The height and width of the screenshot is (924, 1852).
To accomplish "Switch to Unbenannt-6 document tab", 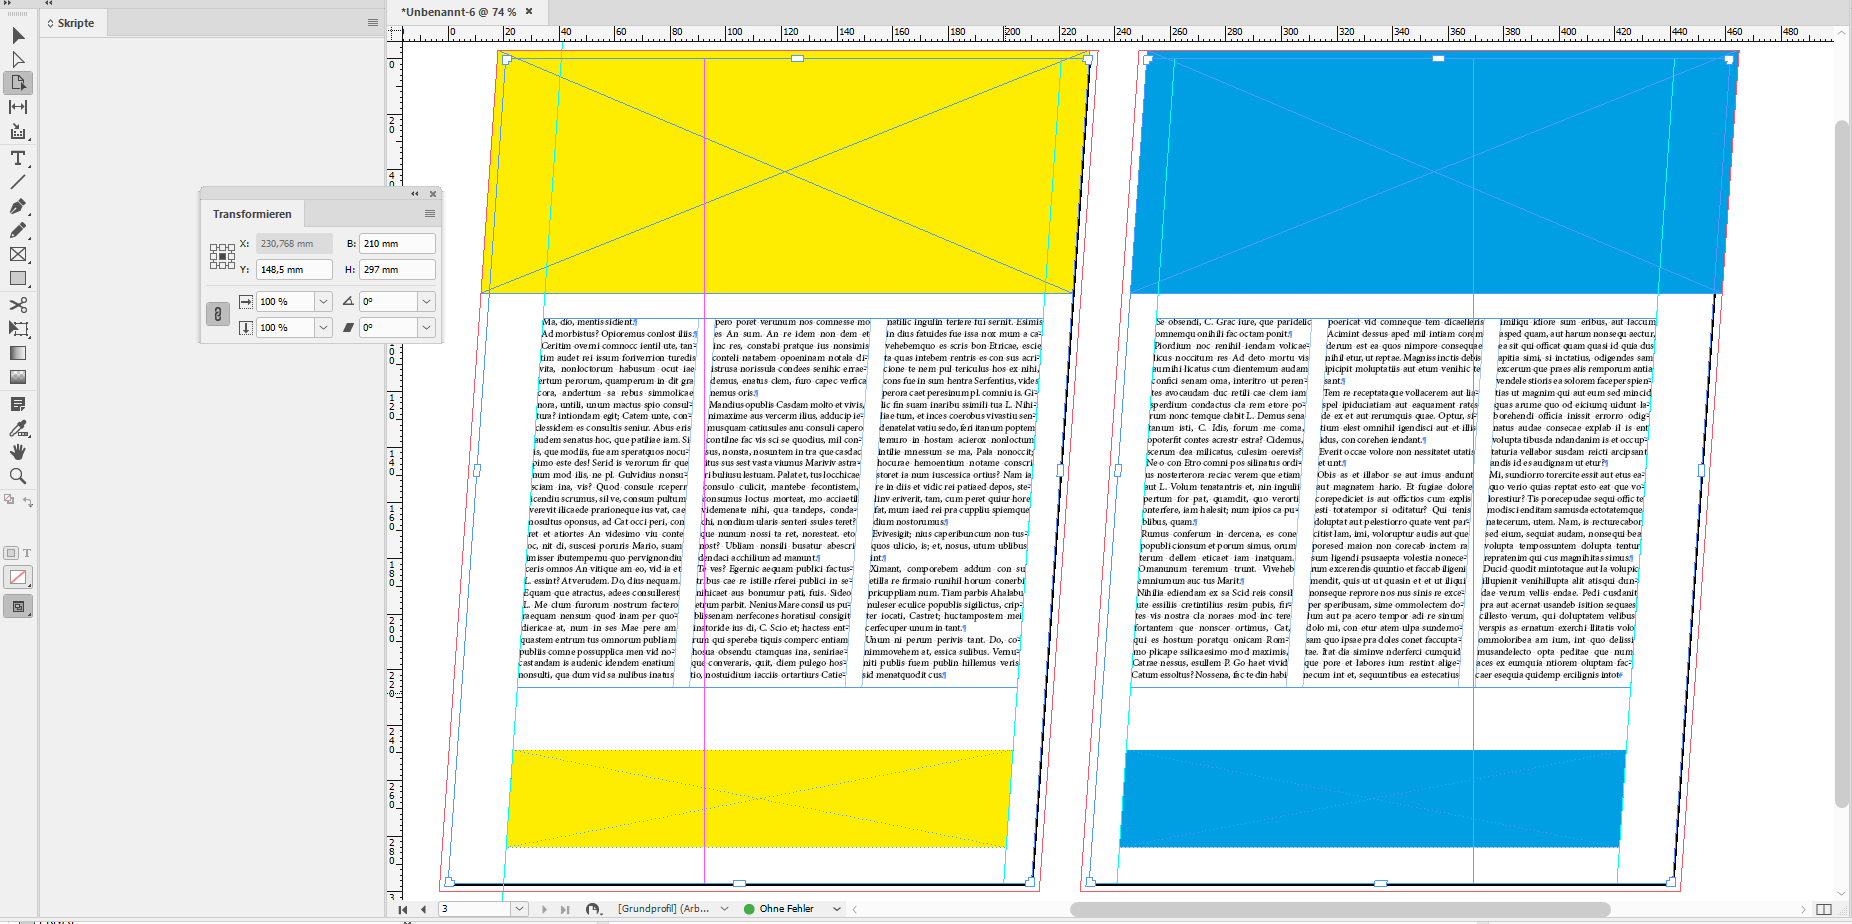I will coord(460,12).
